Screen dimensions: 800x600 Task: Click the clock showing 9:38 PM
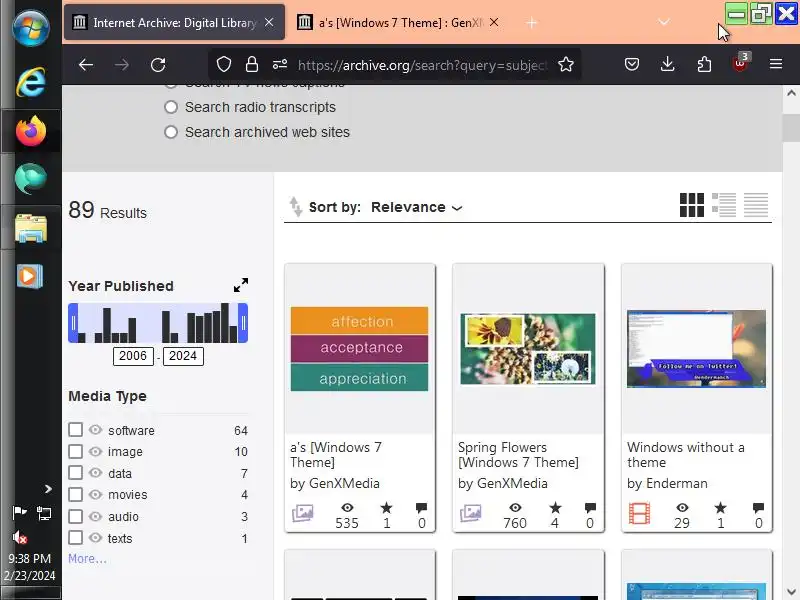tap(30, 559)
